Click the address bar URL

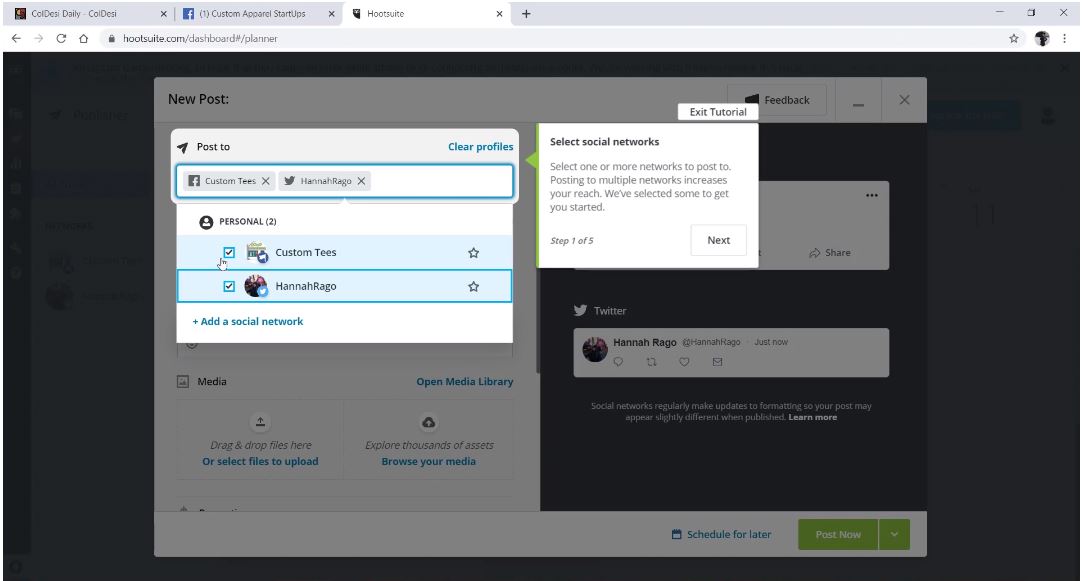pyautogui.click(x=200, y=39)
